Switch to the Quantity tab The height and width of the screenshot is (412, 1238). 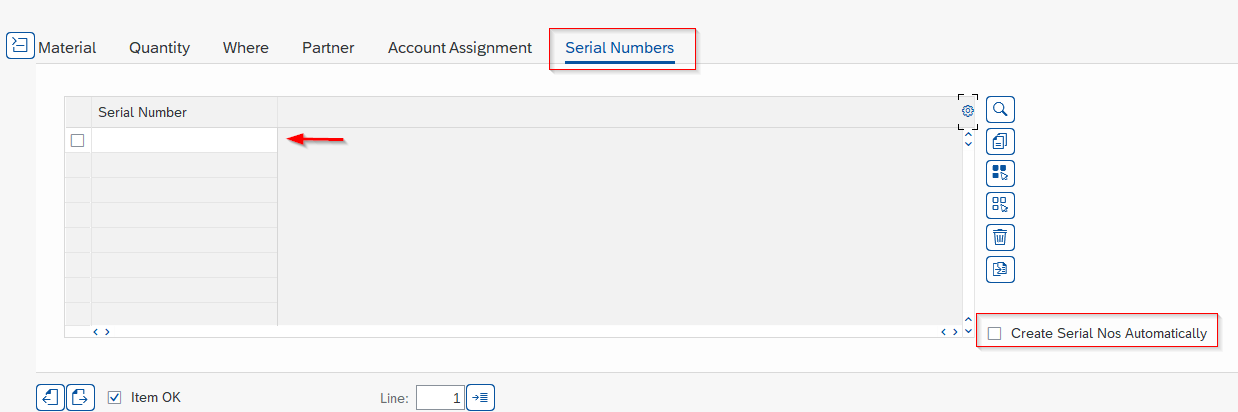click(x=159, y=48)
